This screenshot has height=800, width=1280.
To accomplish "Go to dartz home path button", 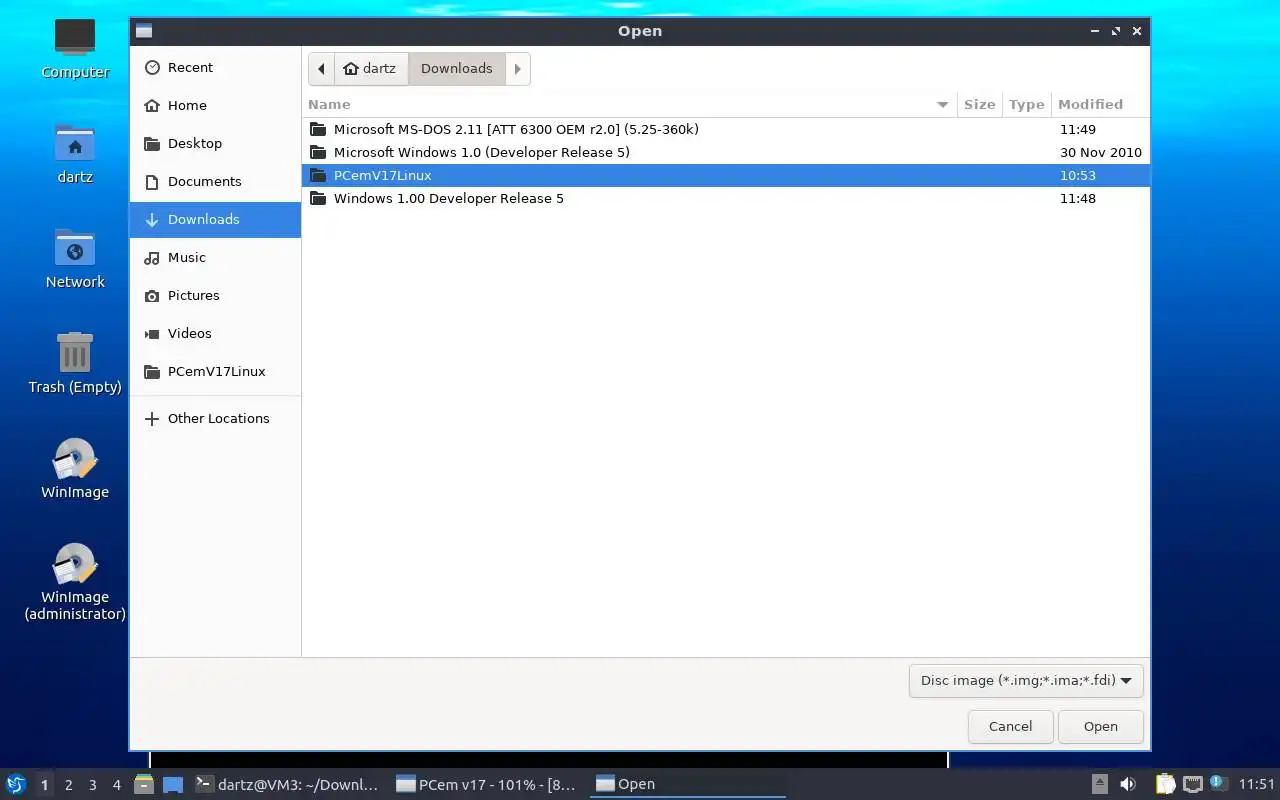I will point(370,68).
